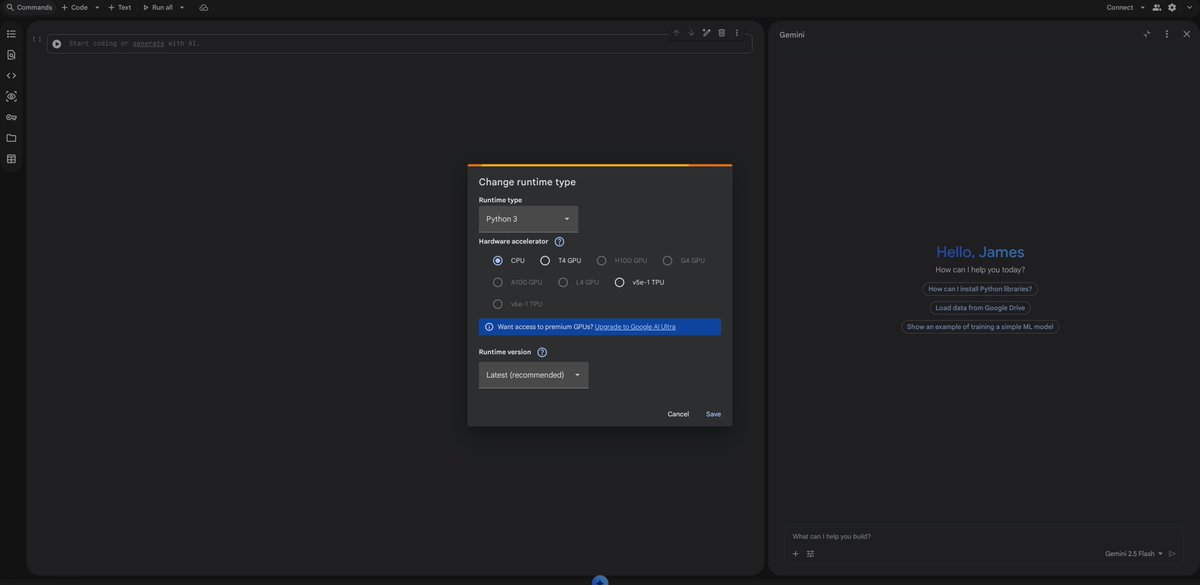Open the Gemini prompt tuning options icon
Screen dimensions: 1200x585
pyautogui.click(x=811, y=554)
